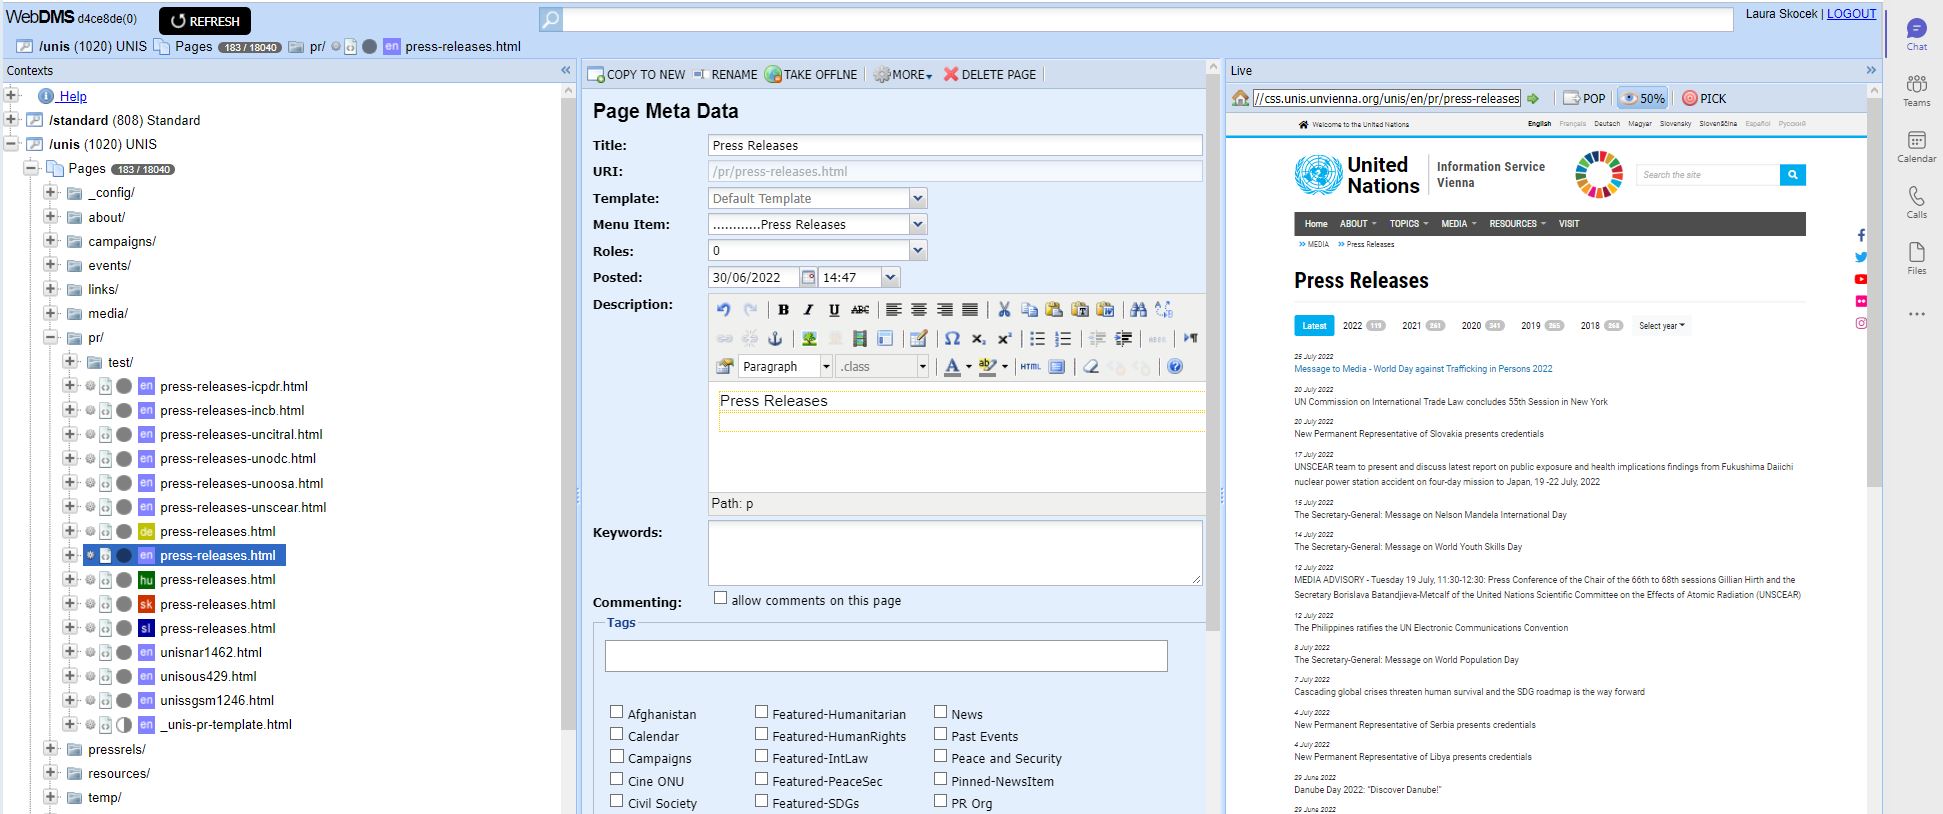Insert special character Omega symbol
The image size is (1943, 814).
(x=952, y=339)
